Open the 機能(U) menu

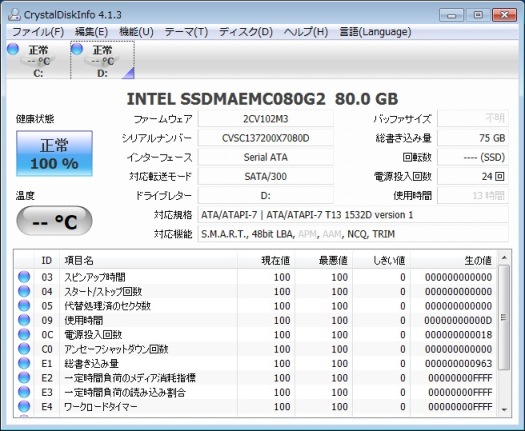[136, 32]
